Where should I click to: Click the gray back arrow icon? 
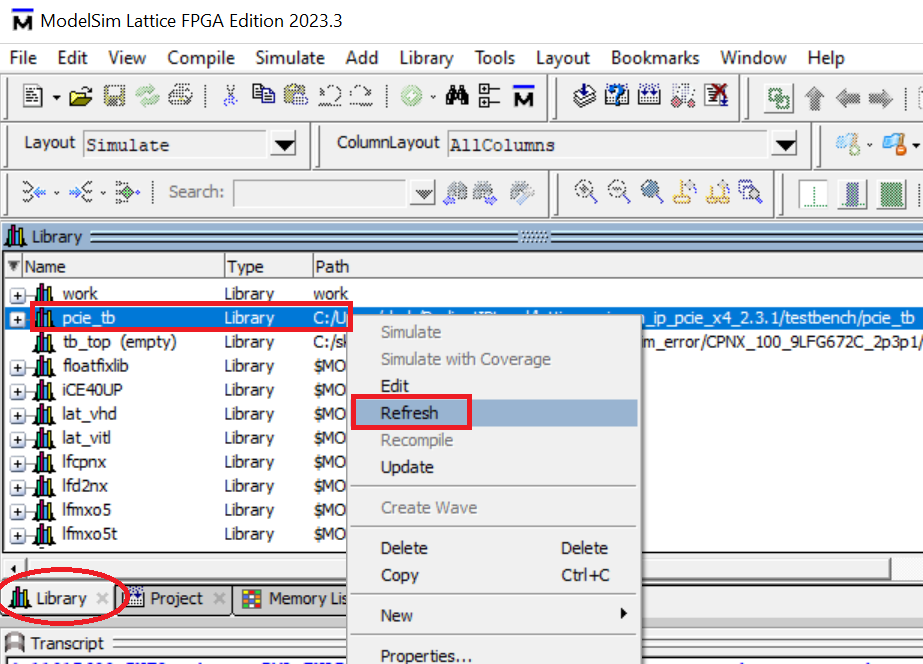click(x=848, y=99)
